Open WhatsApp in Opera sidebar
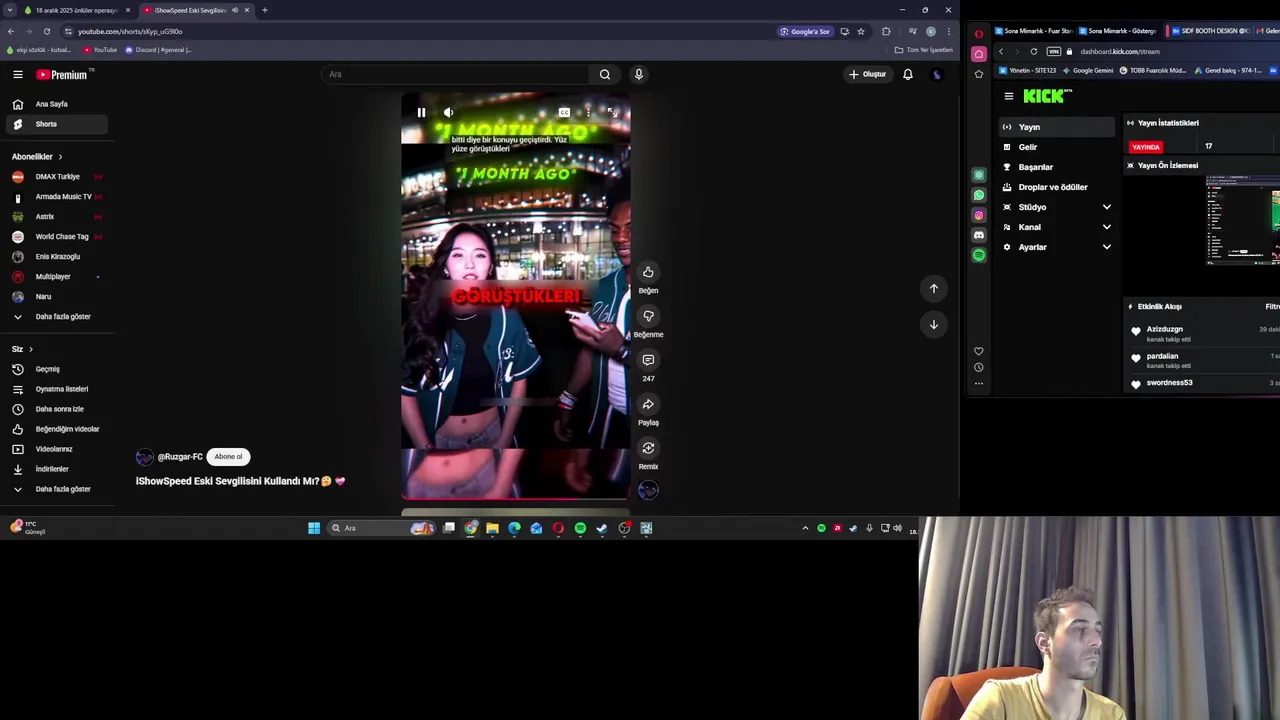This screenshot has width=1280, height=720. tap(979, 195)
